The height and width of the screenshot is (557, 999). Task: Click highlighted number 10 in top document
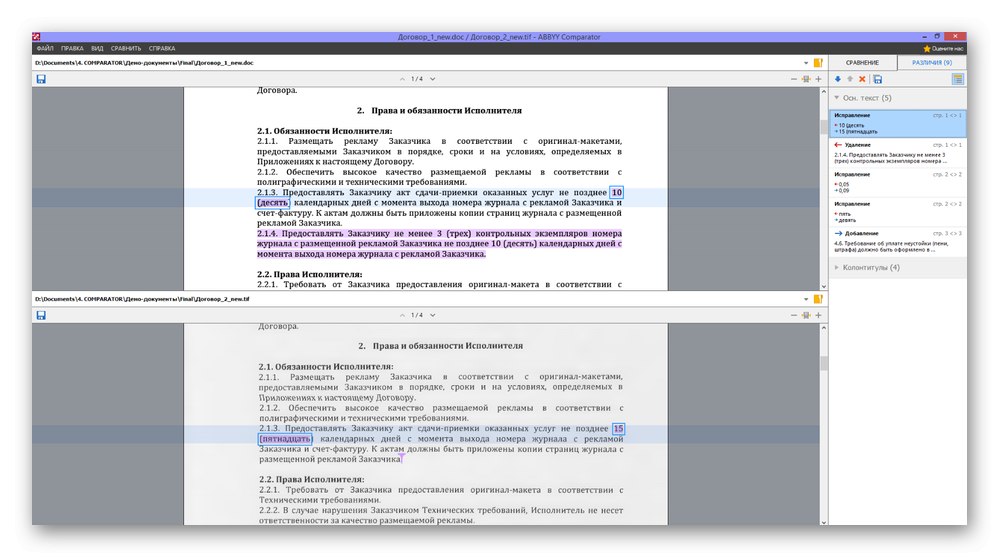tap(616, 192)
